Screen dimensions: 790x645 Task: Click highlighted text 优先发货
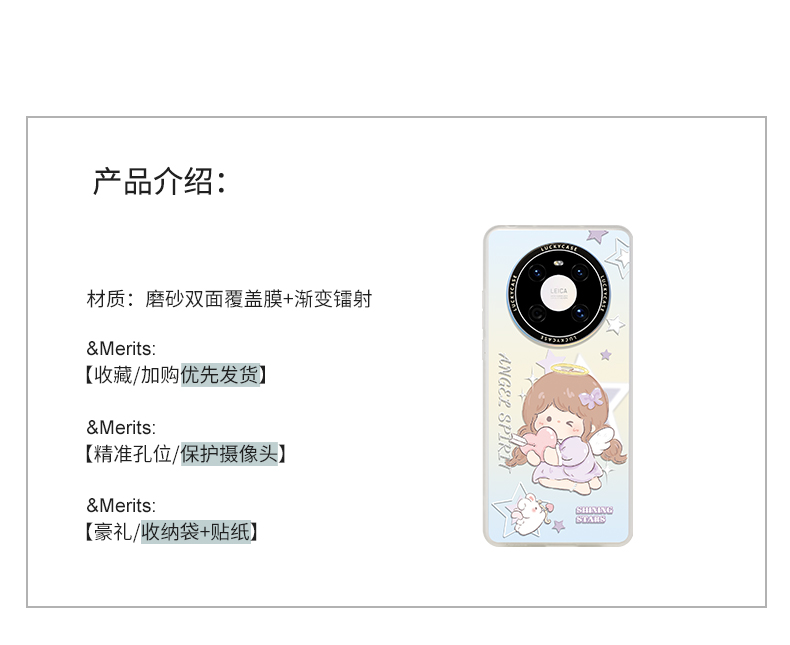tap(220, 375)
